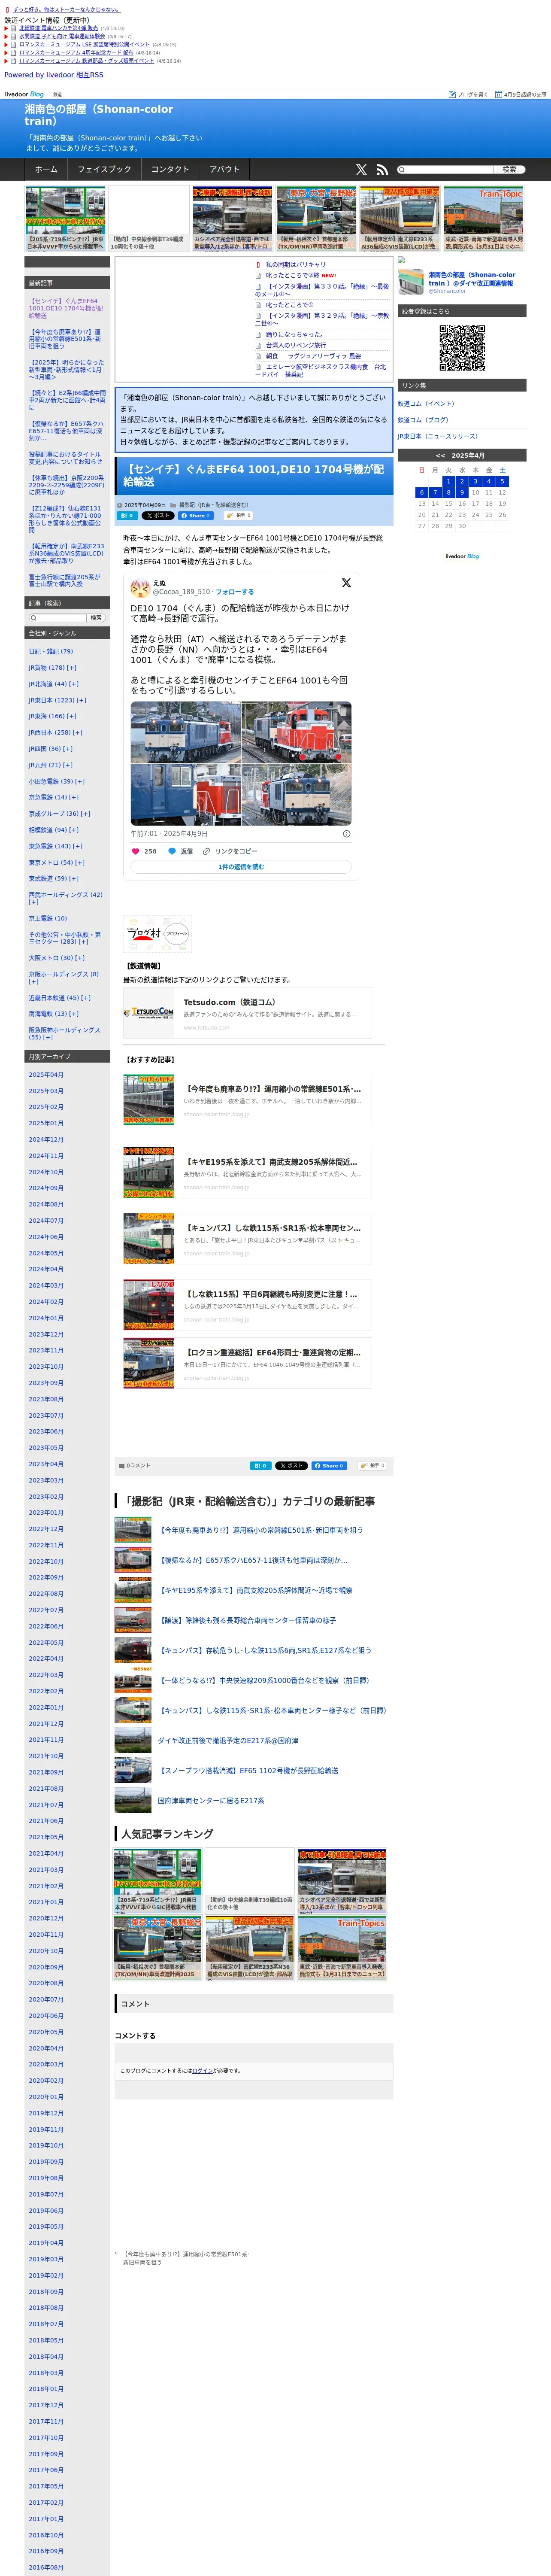Viewport: 551px width, 2576px height.
Task: Like the tweet with the heart icon
Action: [136, 851]
